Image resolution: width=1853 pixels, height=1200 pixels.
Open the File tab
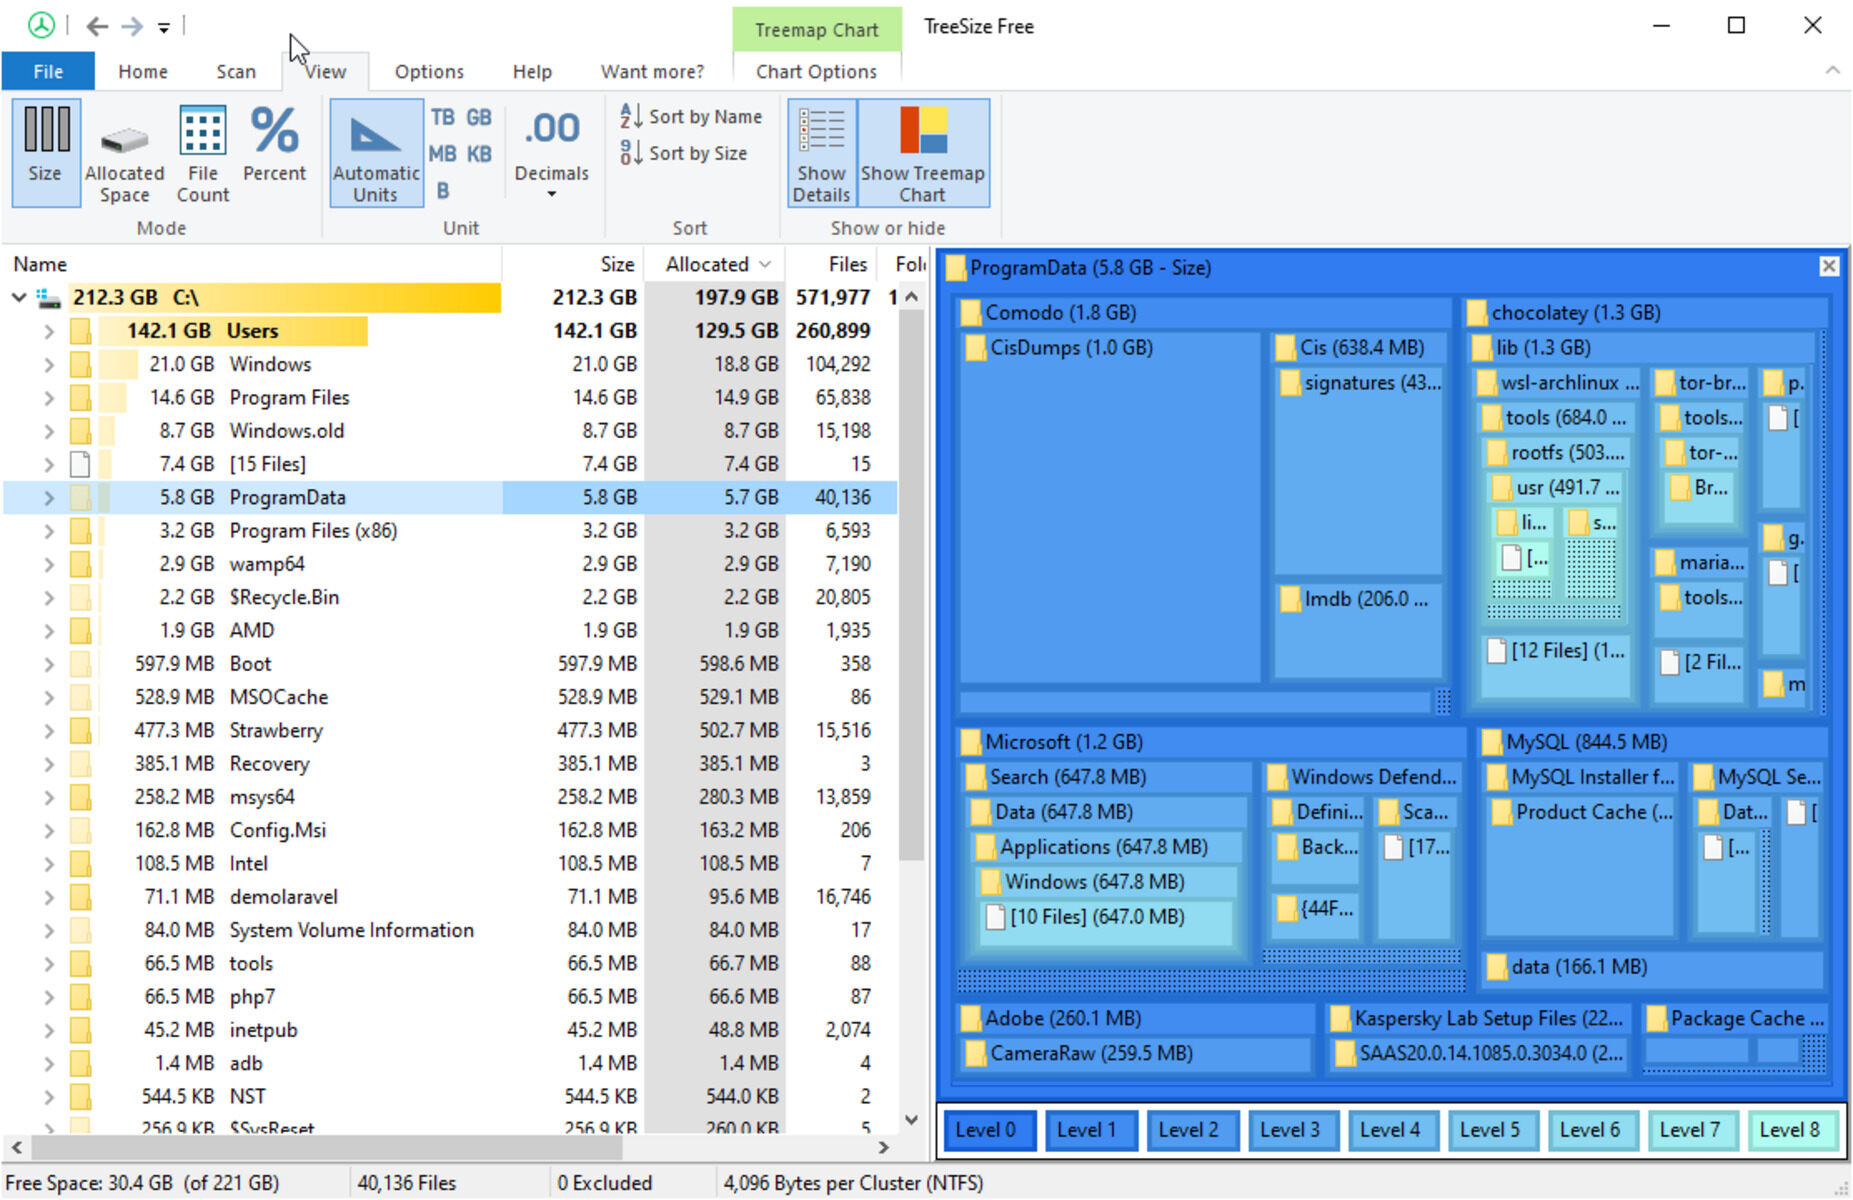pos(48,71)
